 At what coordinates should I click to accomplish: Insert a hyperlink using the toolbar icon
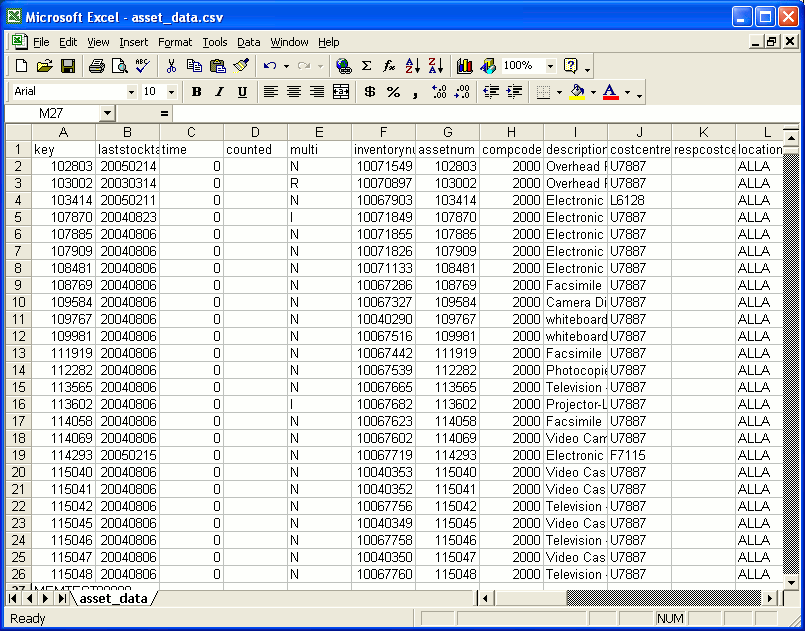[x=345, y=66]
